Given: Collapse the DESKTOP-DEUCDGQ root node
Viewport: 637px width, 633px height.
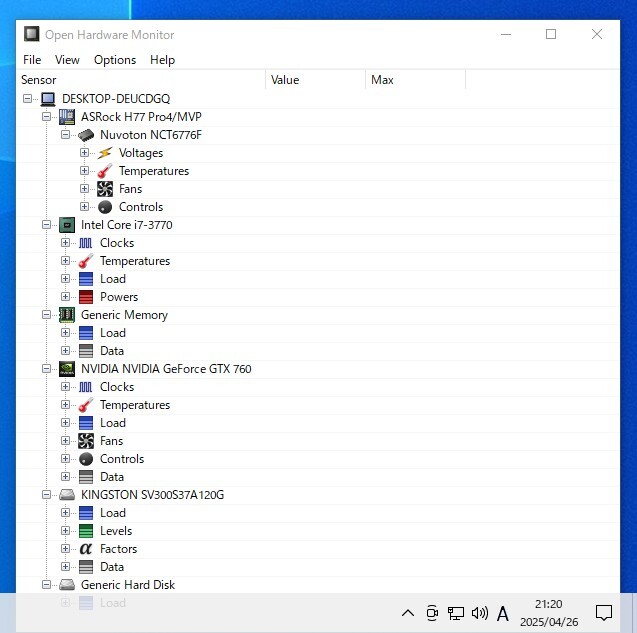Looking at the screenshot, I should 27,99.
